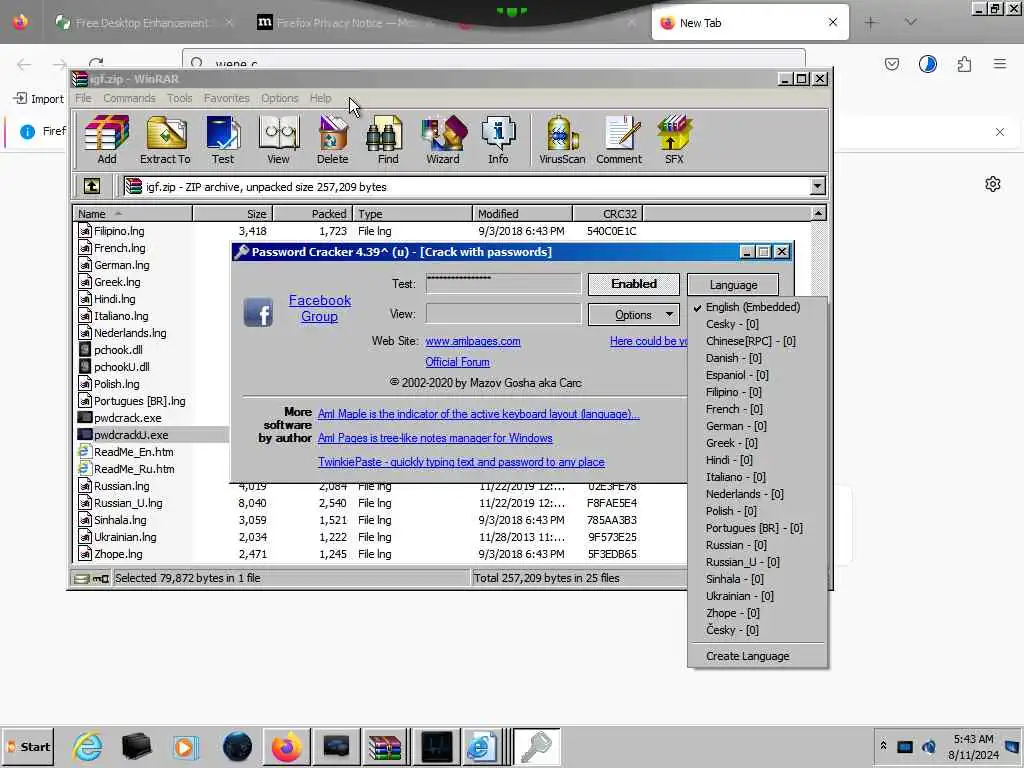Click the Extract To toolbar icon
Viewport: 1024px width, 768px height.
point(165,139)
